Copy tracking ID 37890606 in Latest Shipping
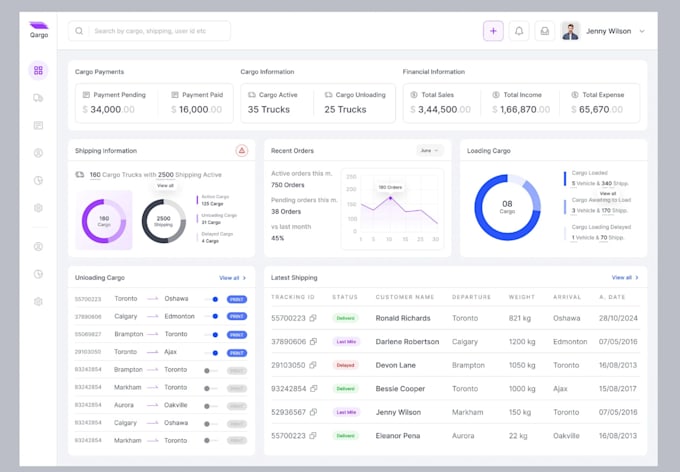This screenshot has width=680, height=472. (x=313, y=342)
